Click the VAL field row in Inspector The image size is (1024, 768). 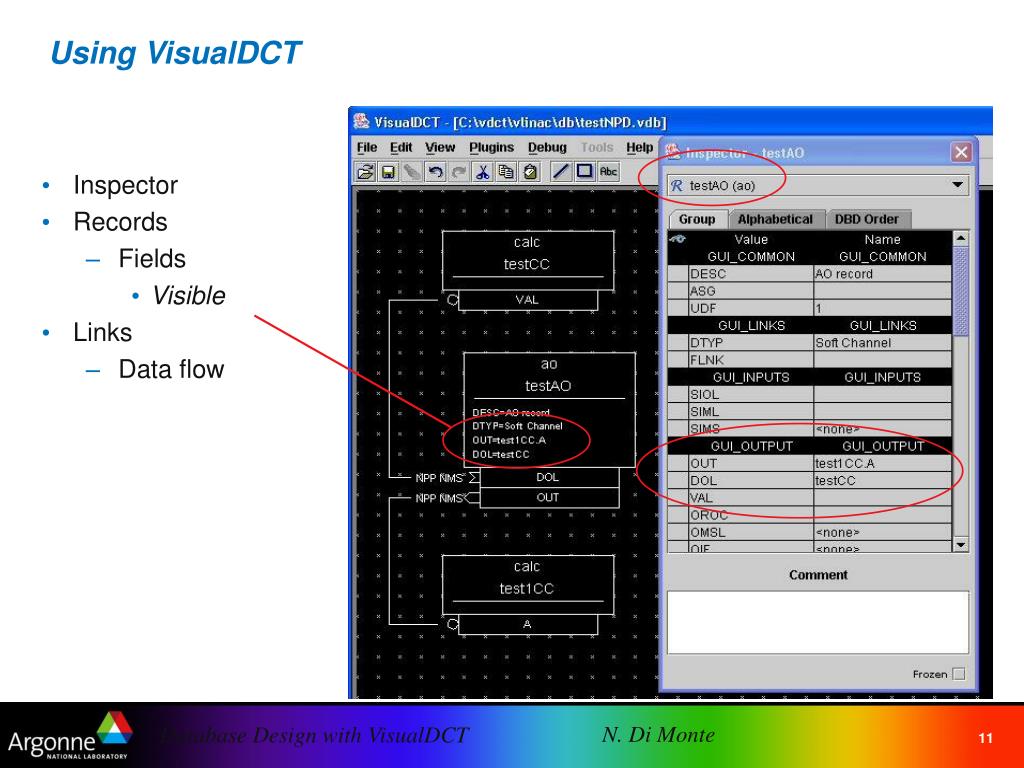coord(810,498)
